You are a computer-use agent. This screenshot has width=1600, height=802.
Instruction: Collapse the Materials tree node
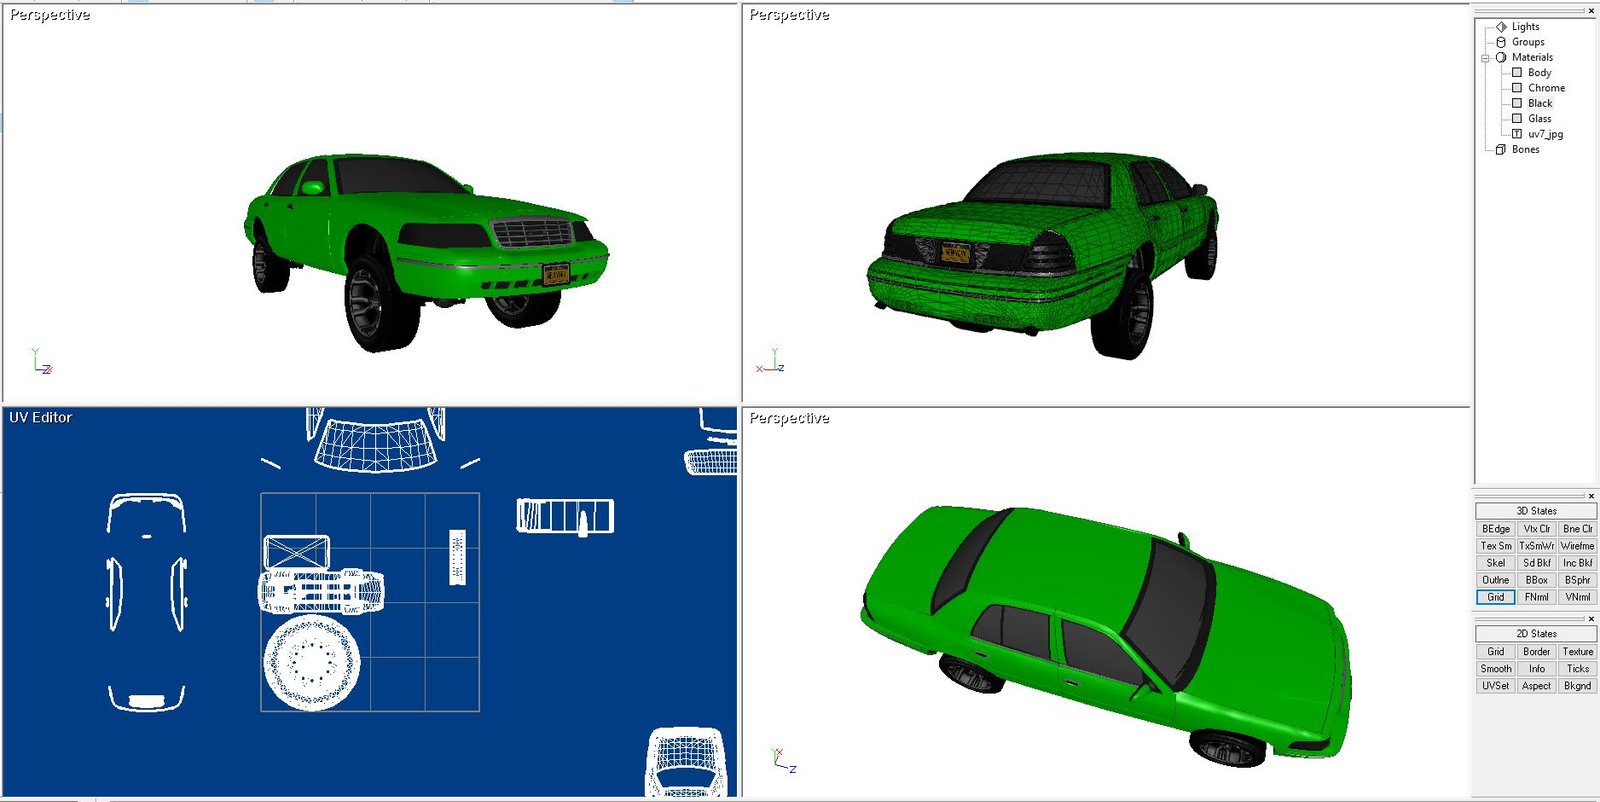point(1485,58)
